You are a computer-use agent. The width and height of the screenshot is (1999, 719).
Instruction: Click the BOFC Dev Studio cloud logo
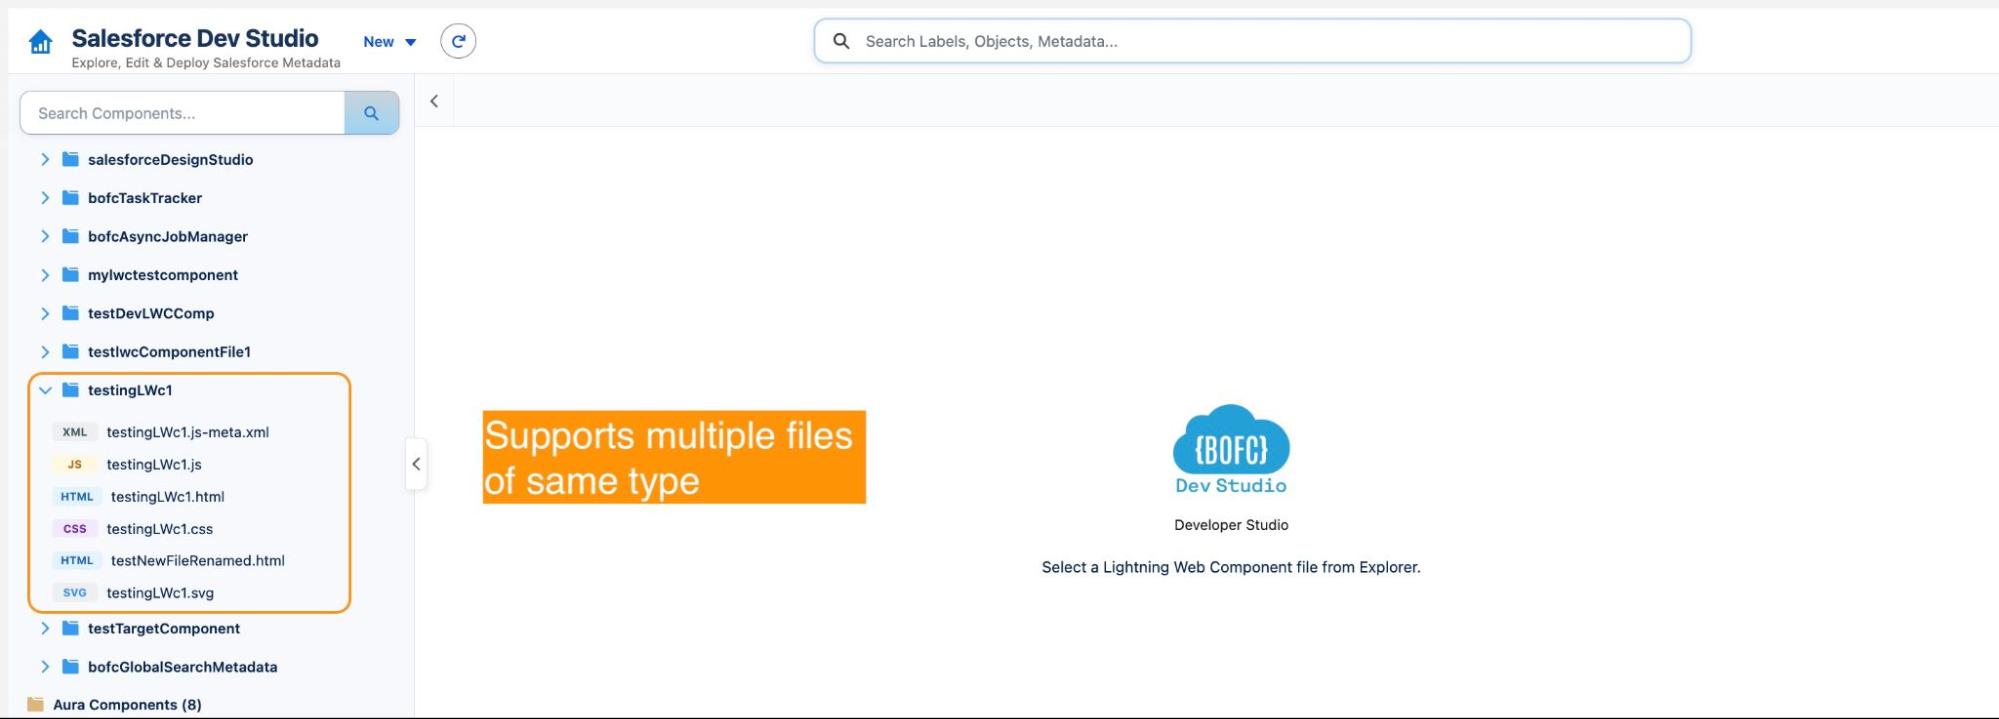pyautogui.click(x=1231, y=450)
